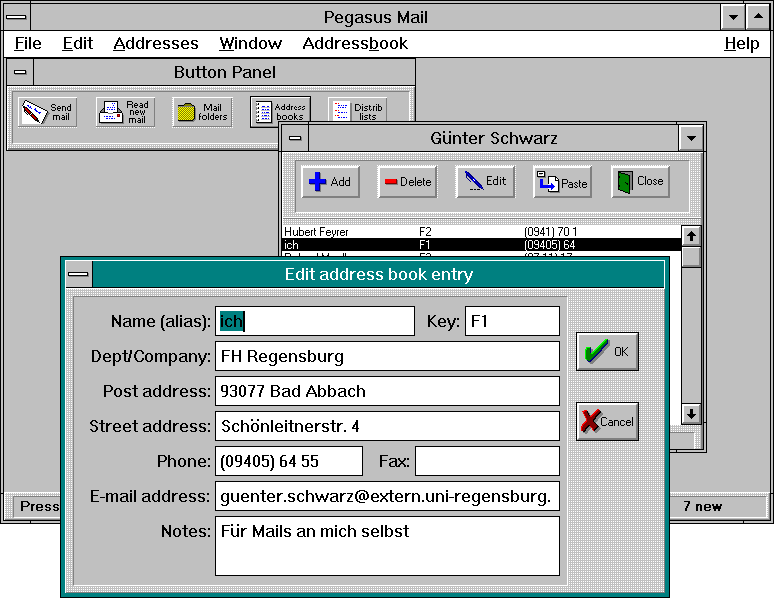Click the Post address field

point(387,391)
